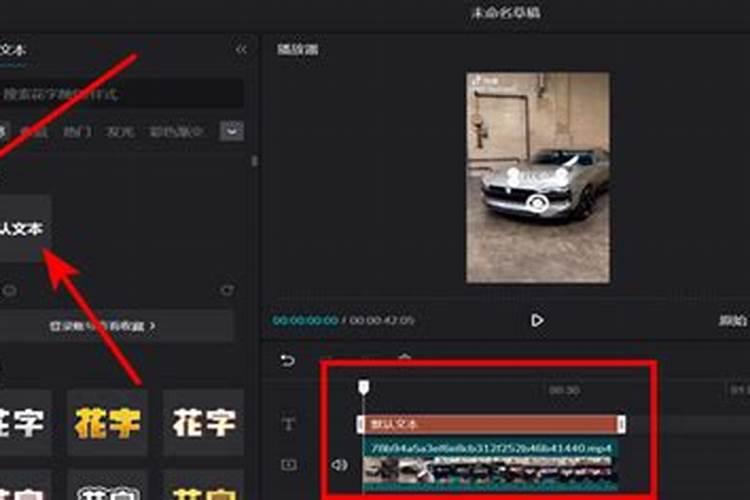Play the video with the player's play button
Screen dimensions: 750x500
(x=537, y=320)
